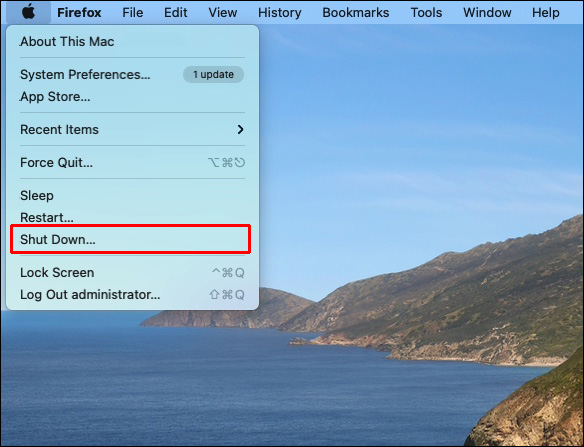The image size is (584, 447).
Task: Open About This Mac
Action: (132, 41)
